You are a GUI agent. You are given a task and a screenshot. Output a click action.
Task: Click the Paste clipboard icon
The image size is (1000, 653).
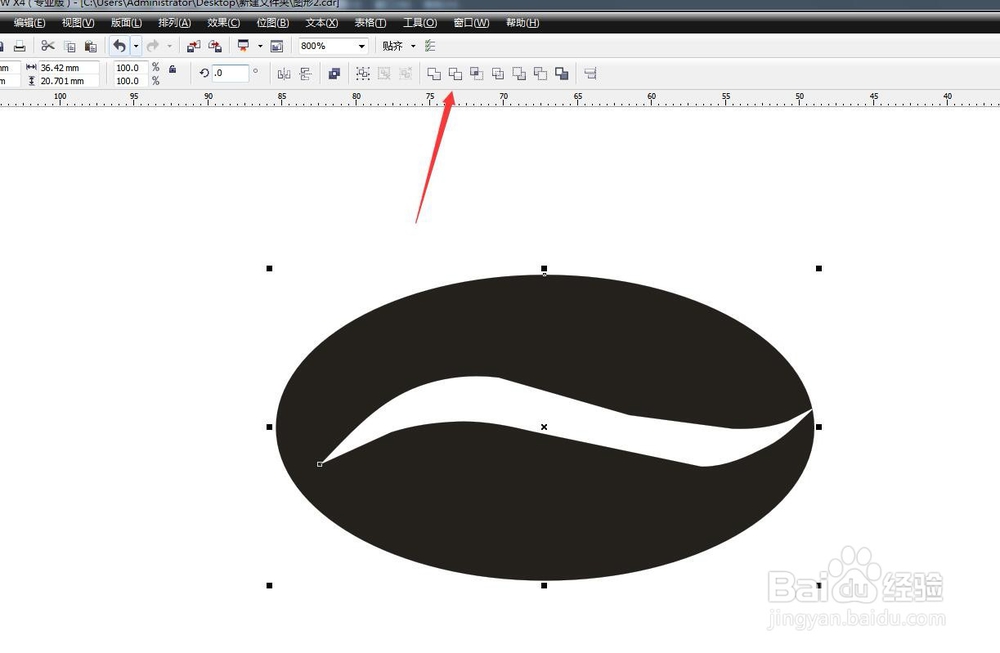tap(91, 47)
